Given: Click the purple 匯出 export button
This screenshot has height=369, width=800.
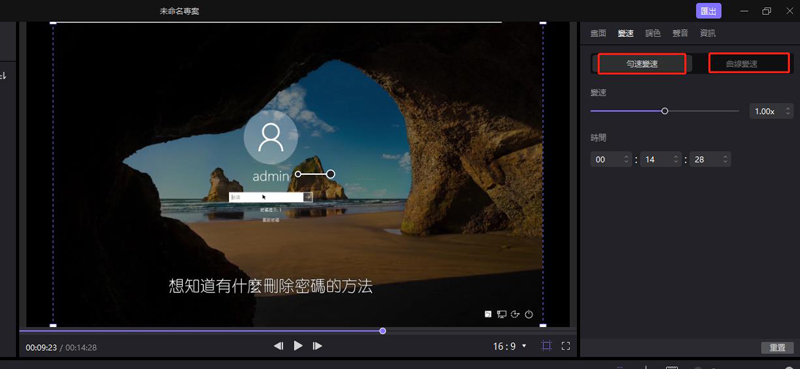Looking at the screenshot, I should (708, 11).
